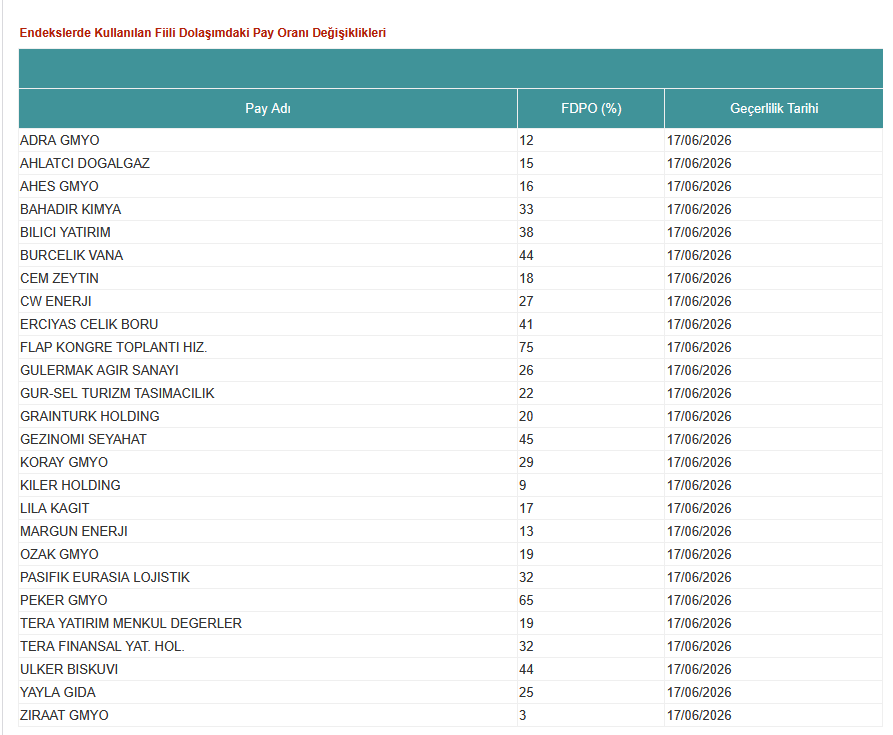Select the ADRA GMYO row name
The width and height of the screenshot is (893, 735).
click(60, 140)
